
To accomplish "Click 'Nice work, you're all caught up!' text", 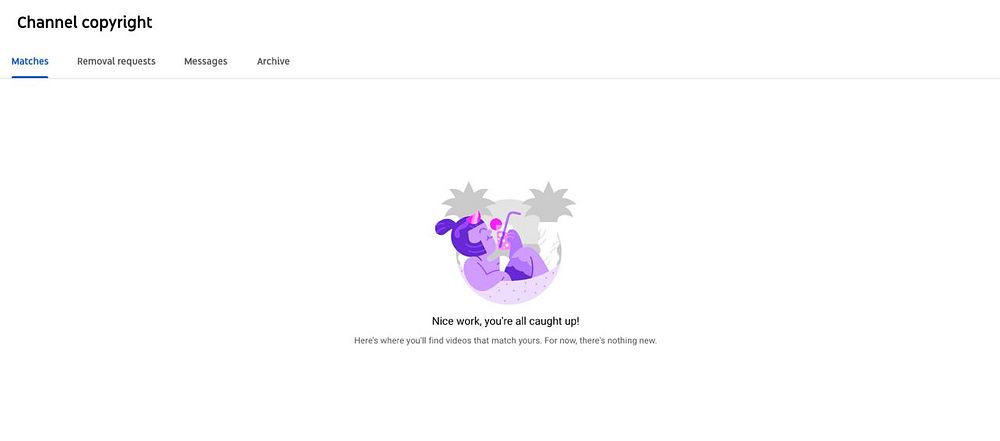I will click(506, 321).
